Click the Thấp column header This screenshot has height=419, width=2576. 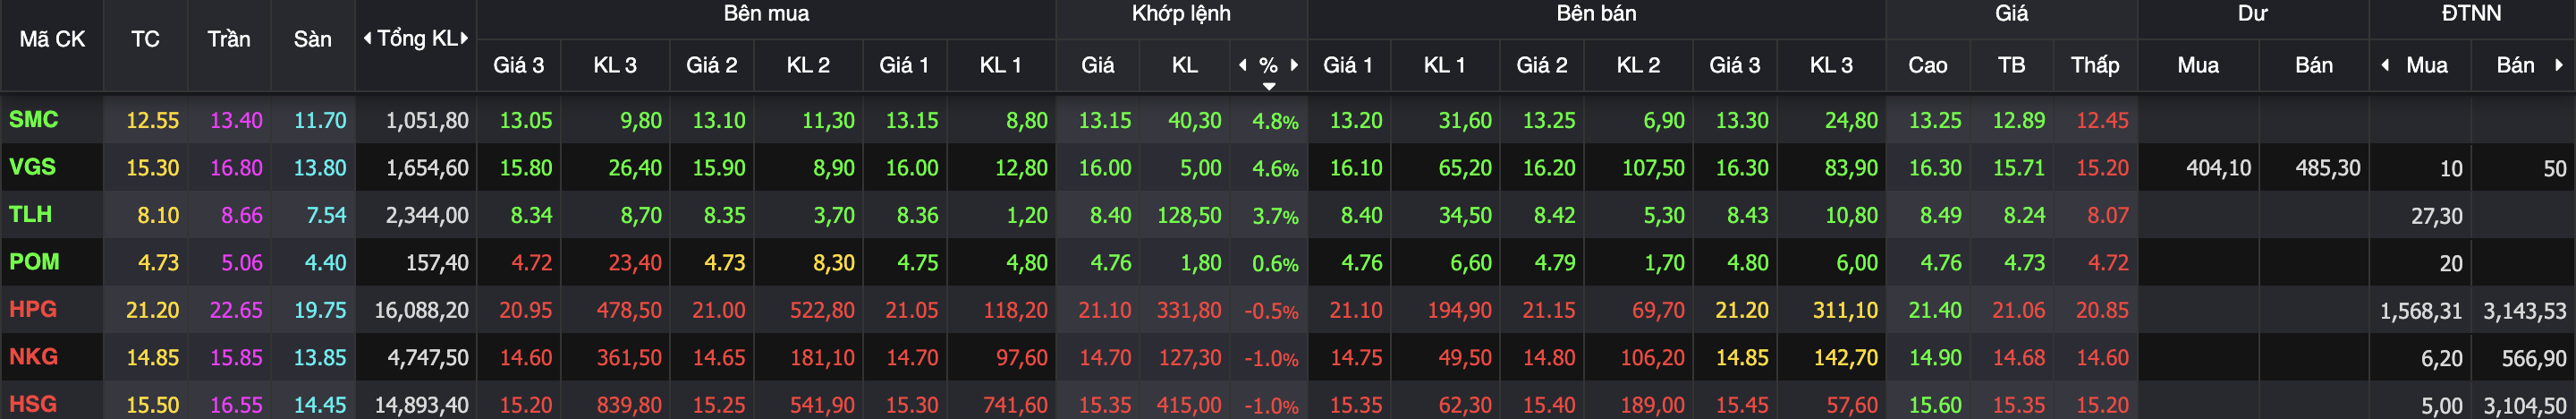(2095, 65)
